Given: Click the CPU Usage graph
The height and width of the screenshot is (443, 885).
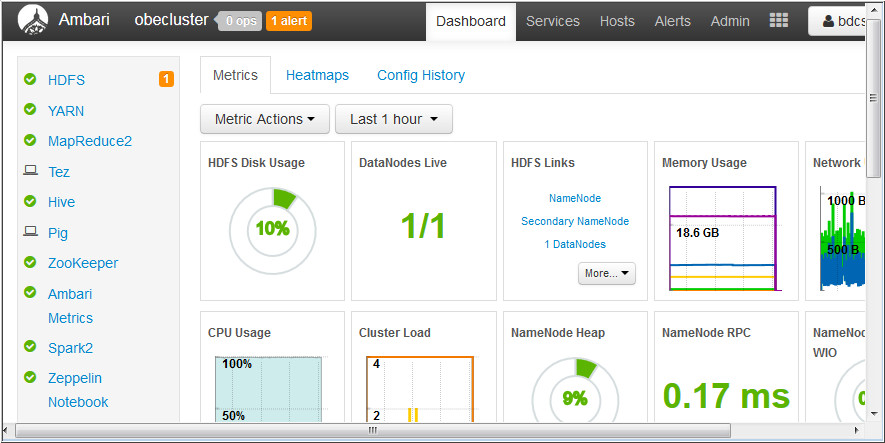Looking at the screenshot, I should click(x=269, y=389).
